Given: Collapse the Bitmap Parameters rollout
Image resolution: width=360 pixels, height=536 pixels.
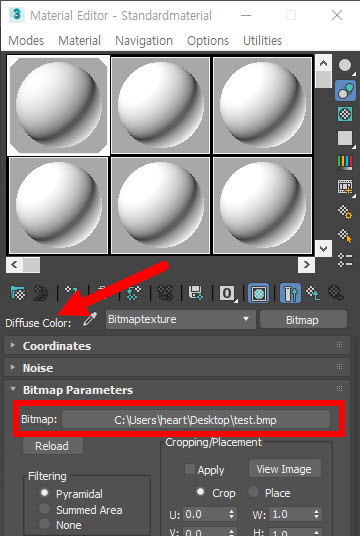Looking at the screenshot, I should [13, 389].
